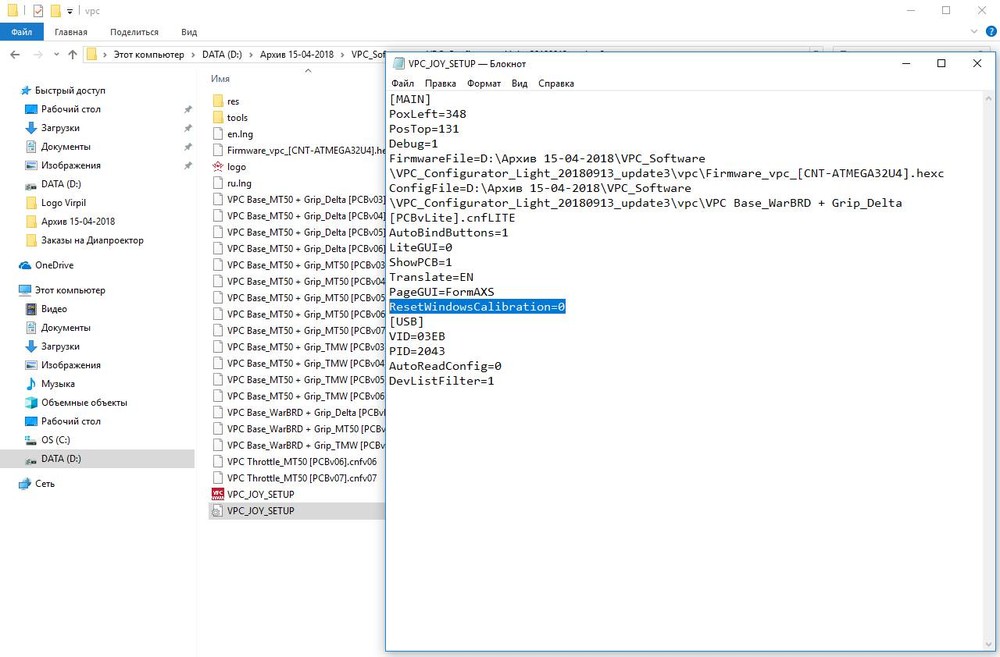Click the 'VID=03EB' line in Notepad
The width and height of the screenshot is (1000, 657).
[417, 336]
